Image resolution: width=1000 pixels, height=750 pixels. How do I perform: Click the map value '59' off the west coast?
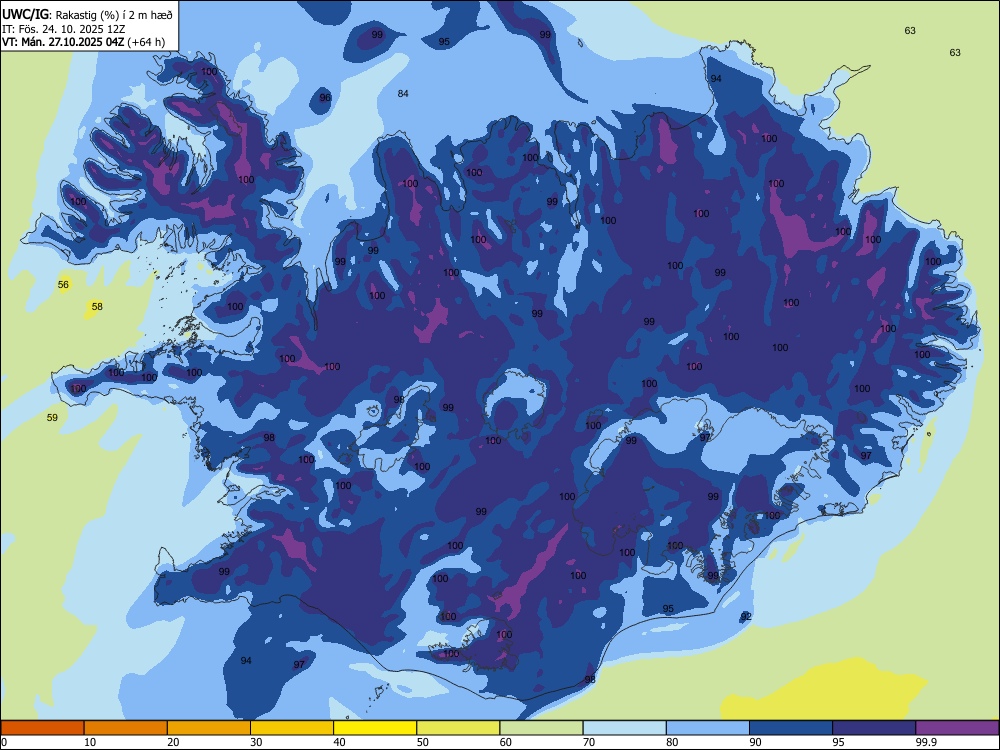coord(52,417)
